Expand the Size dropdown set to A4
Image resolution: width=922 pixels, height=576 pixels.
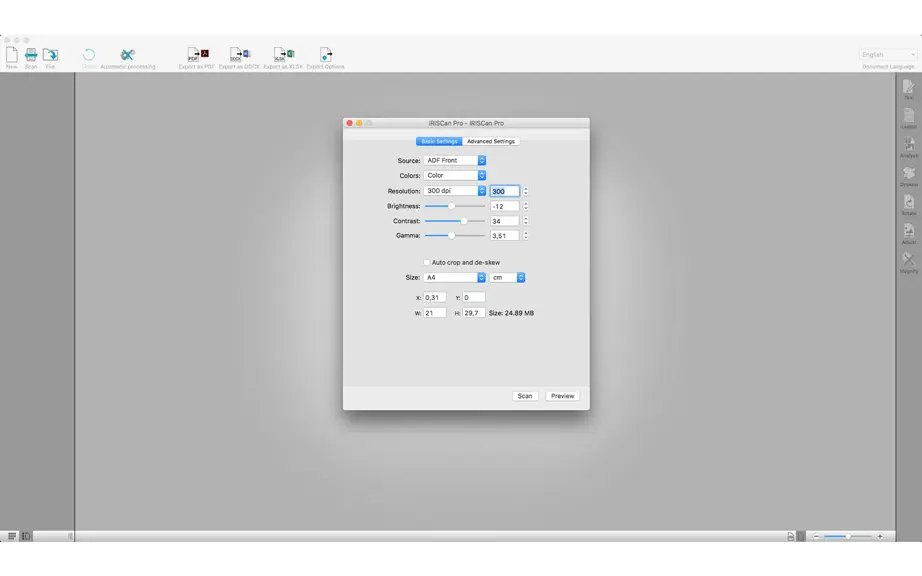455,277
